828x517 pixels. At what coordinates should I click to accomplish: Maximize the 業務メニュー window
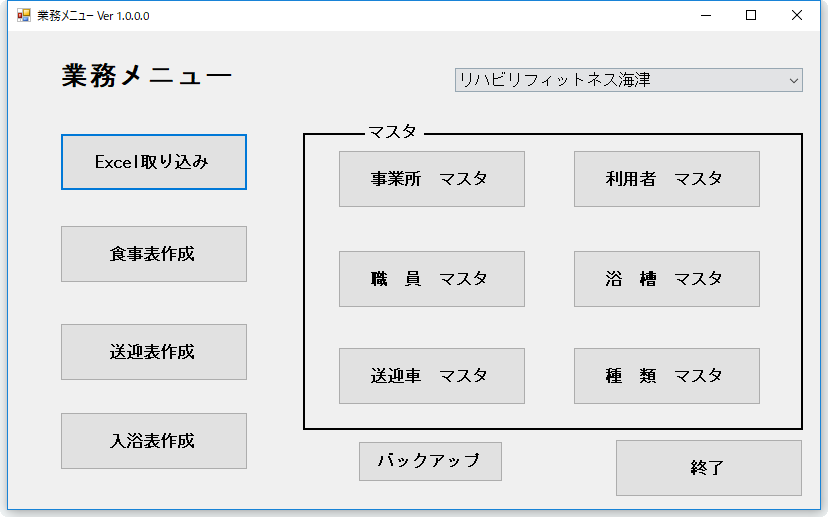751,15
